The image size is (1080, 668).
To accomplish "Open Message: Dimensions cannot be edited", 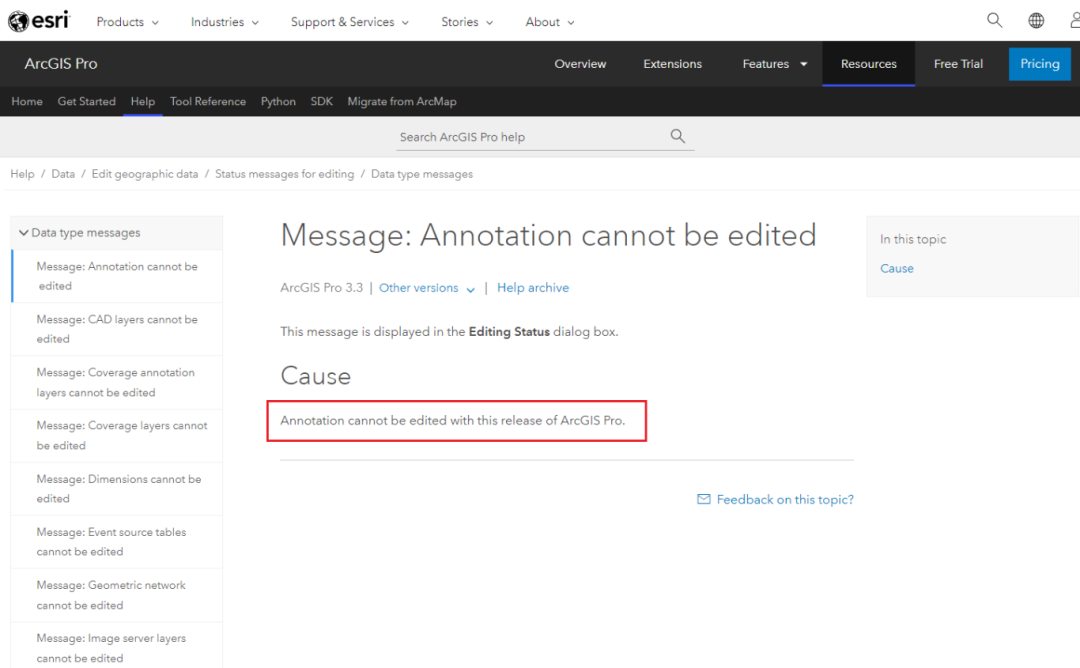I will 117,488.
